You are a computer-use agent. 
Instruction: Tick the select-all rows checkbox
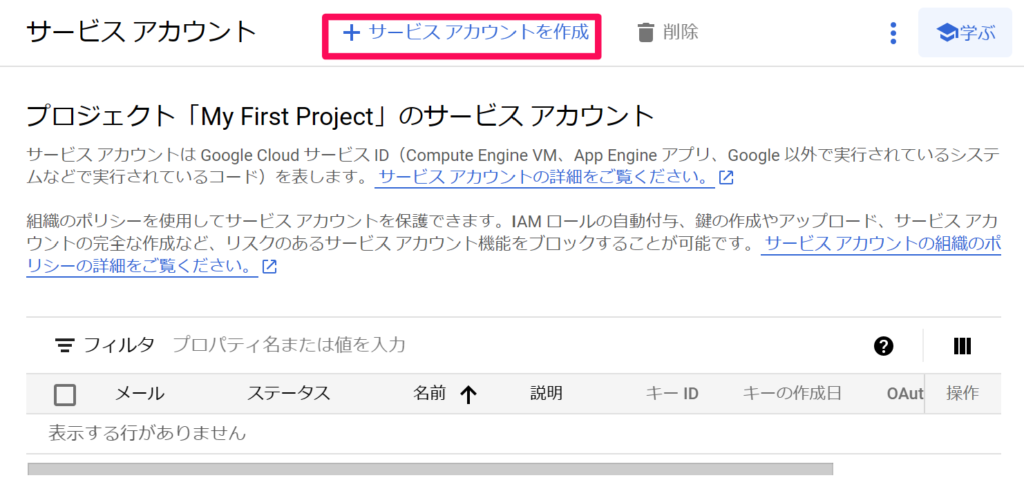pos(65,394)
